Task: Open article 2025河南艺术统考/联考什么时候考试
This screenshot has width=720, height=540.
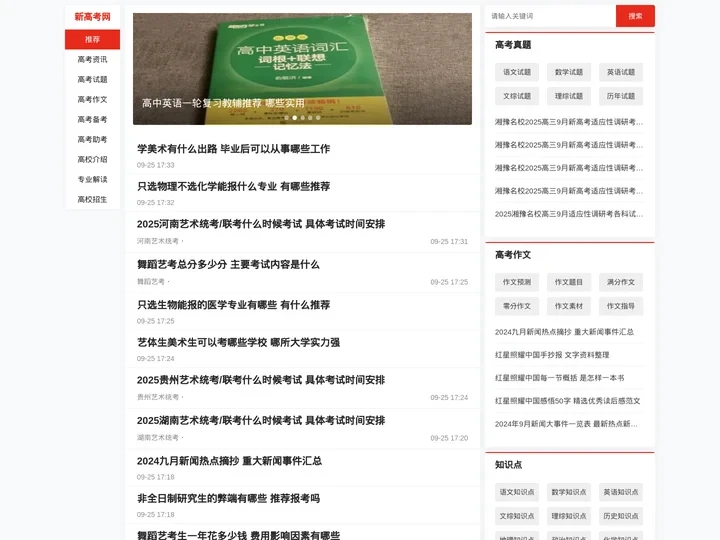Action: click(261, 224)
